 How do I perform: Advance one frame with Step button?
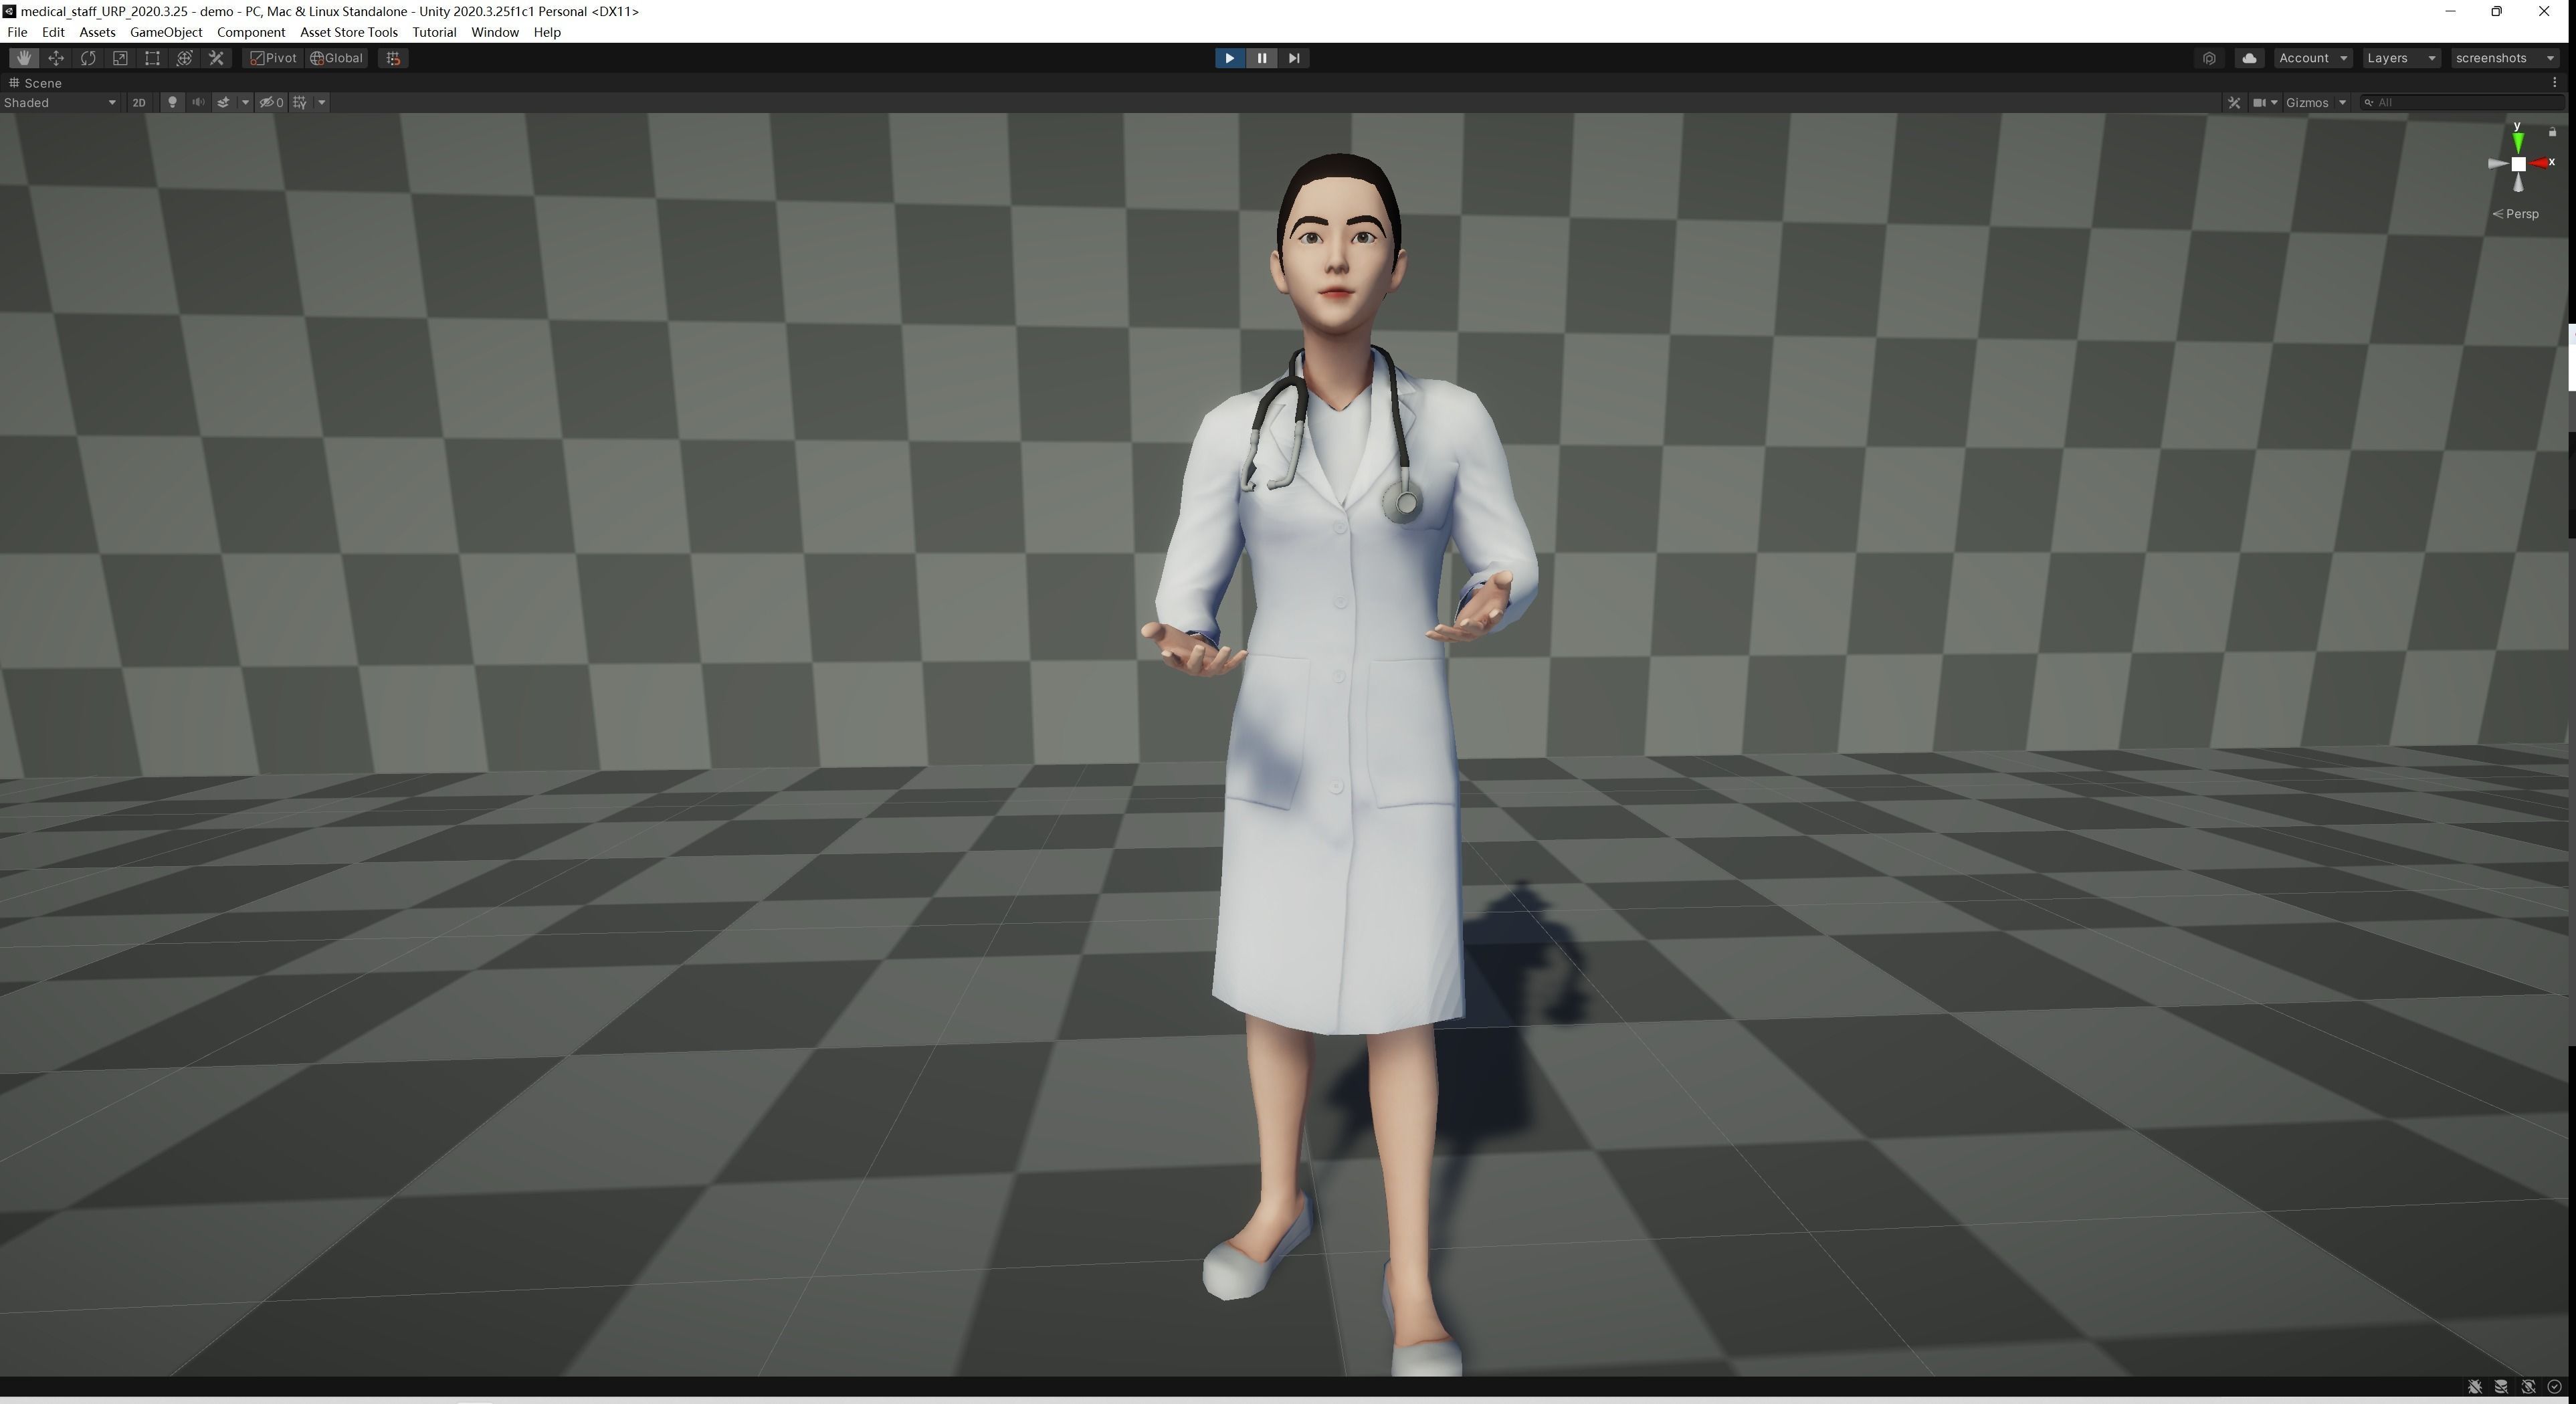pos(1294,58)
